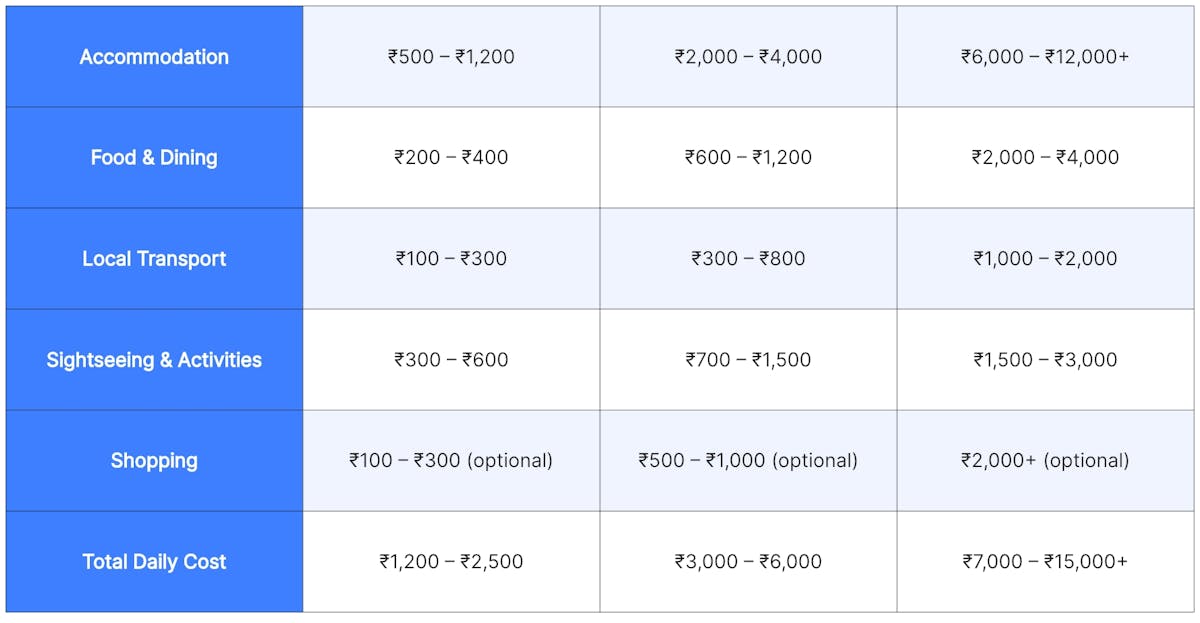Select the ₹1,500 – ₹3,000 sightseeing cell
This screenshot has width=1200, height=623.
[x=1045, y=360]
